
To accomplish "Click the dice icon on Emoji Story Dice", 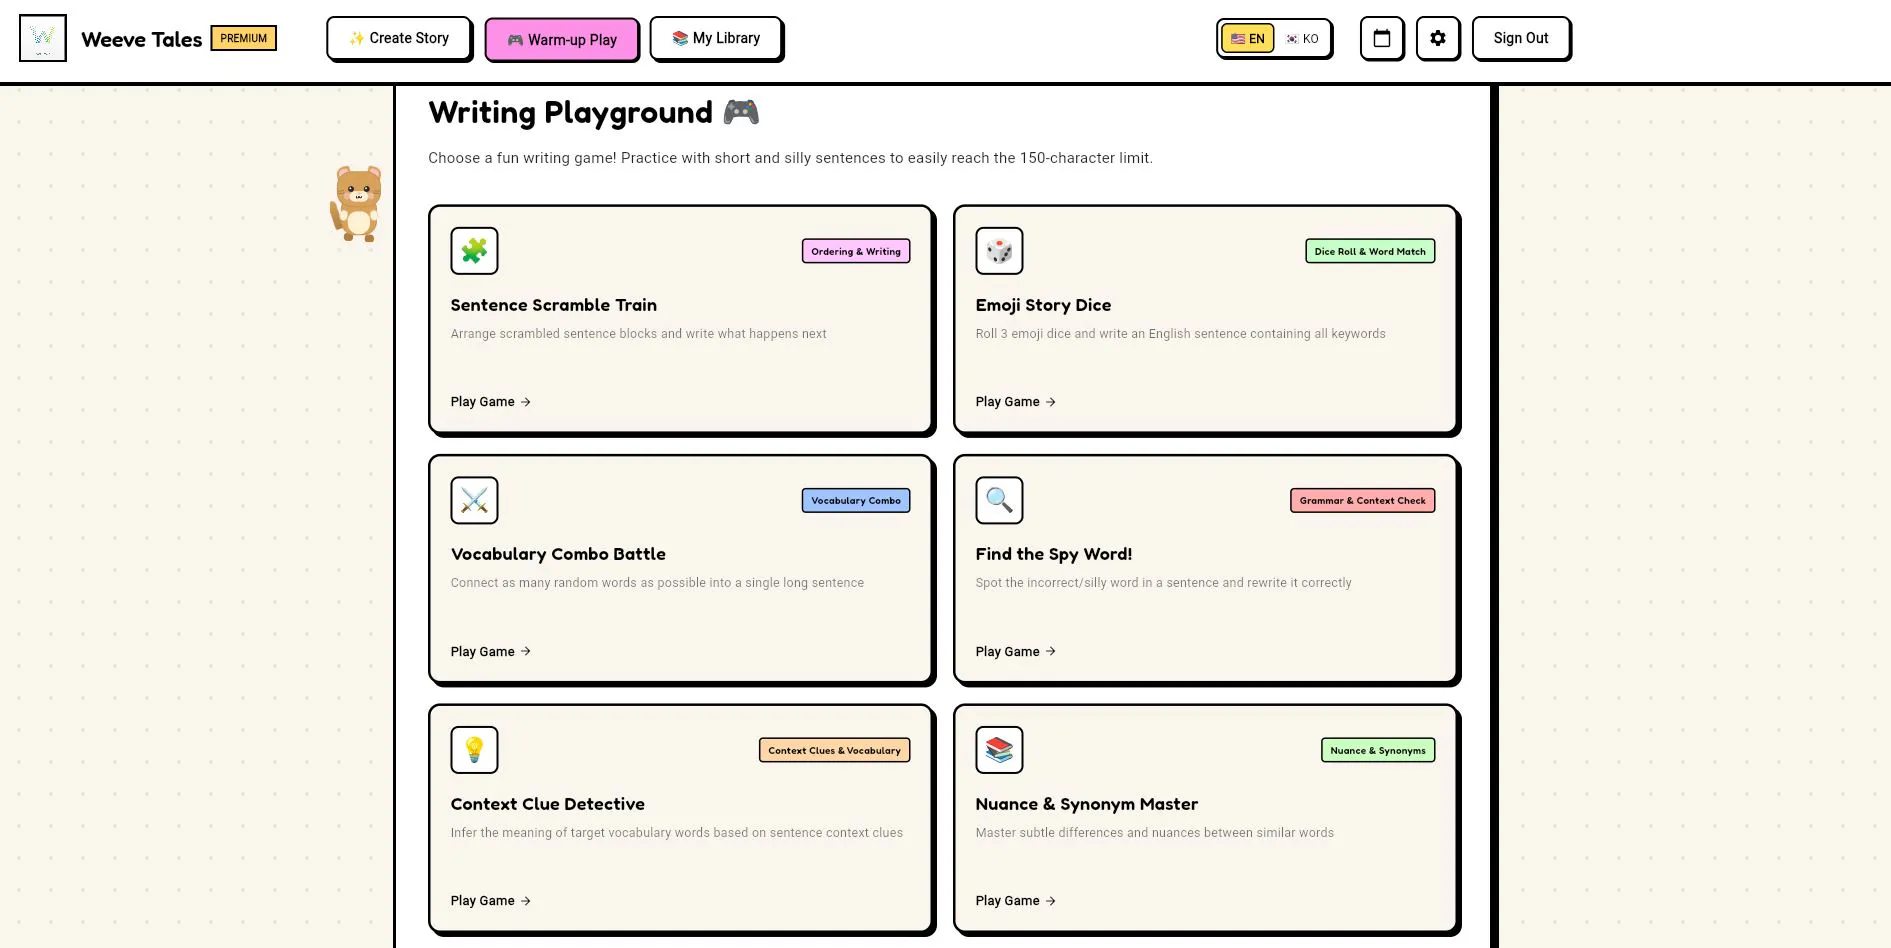I will pos(999,250).
